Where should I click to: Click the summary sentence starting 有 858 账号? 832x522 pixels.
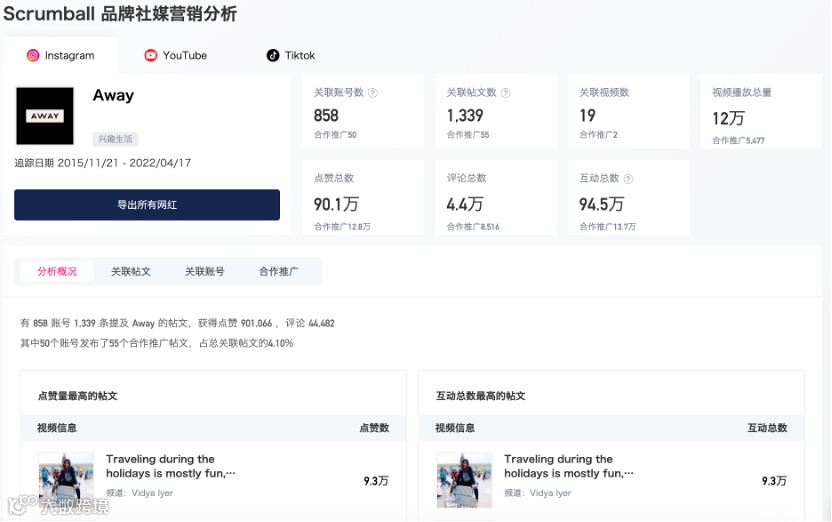coord(177,323)
